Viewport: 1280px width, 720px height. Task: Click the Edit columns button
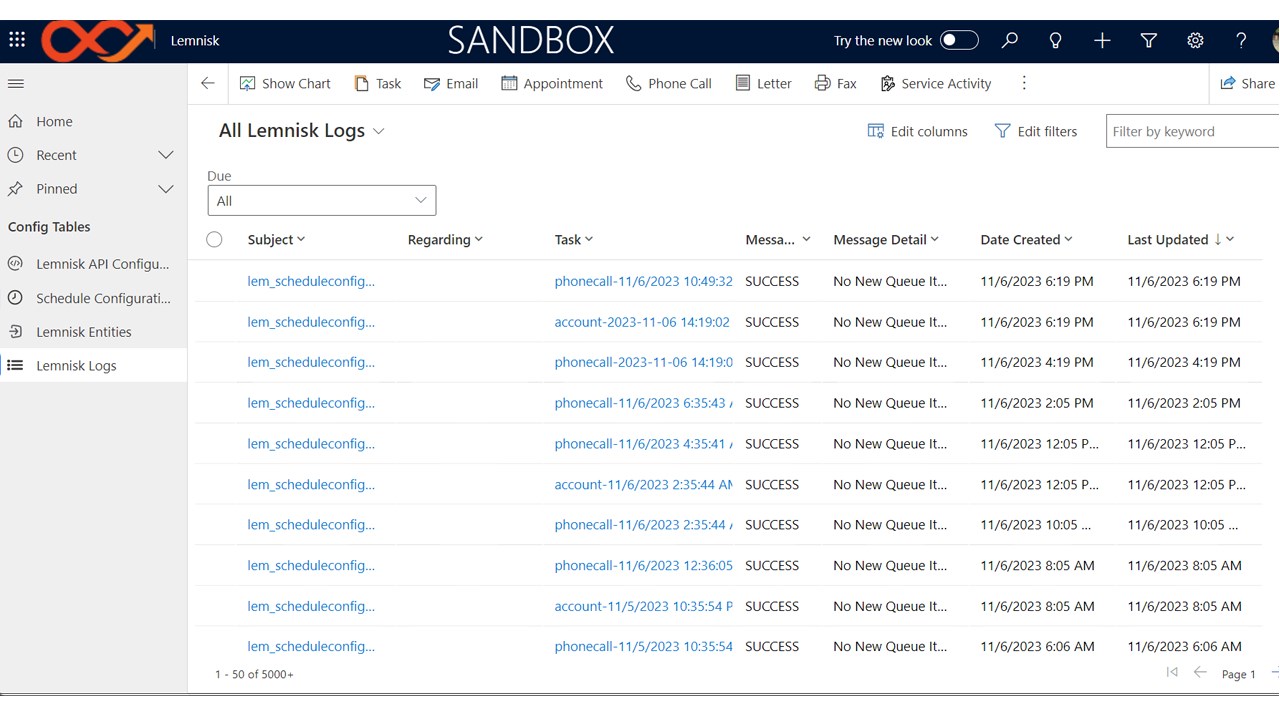tap(918, 131)
